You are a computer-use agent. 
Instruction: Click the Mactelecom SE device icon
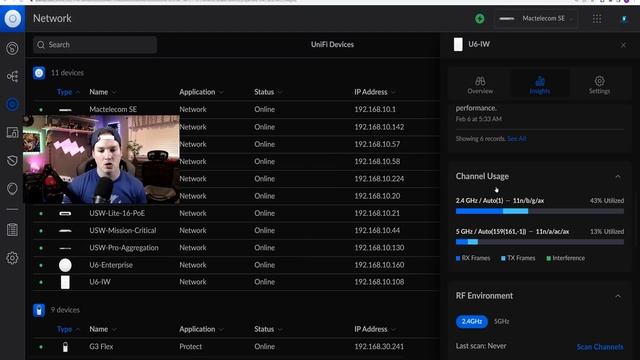[65, 109]
